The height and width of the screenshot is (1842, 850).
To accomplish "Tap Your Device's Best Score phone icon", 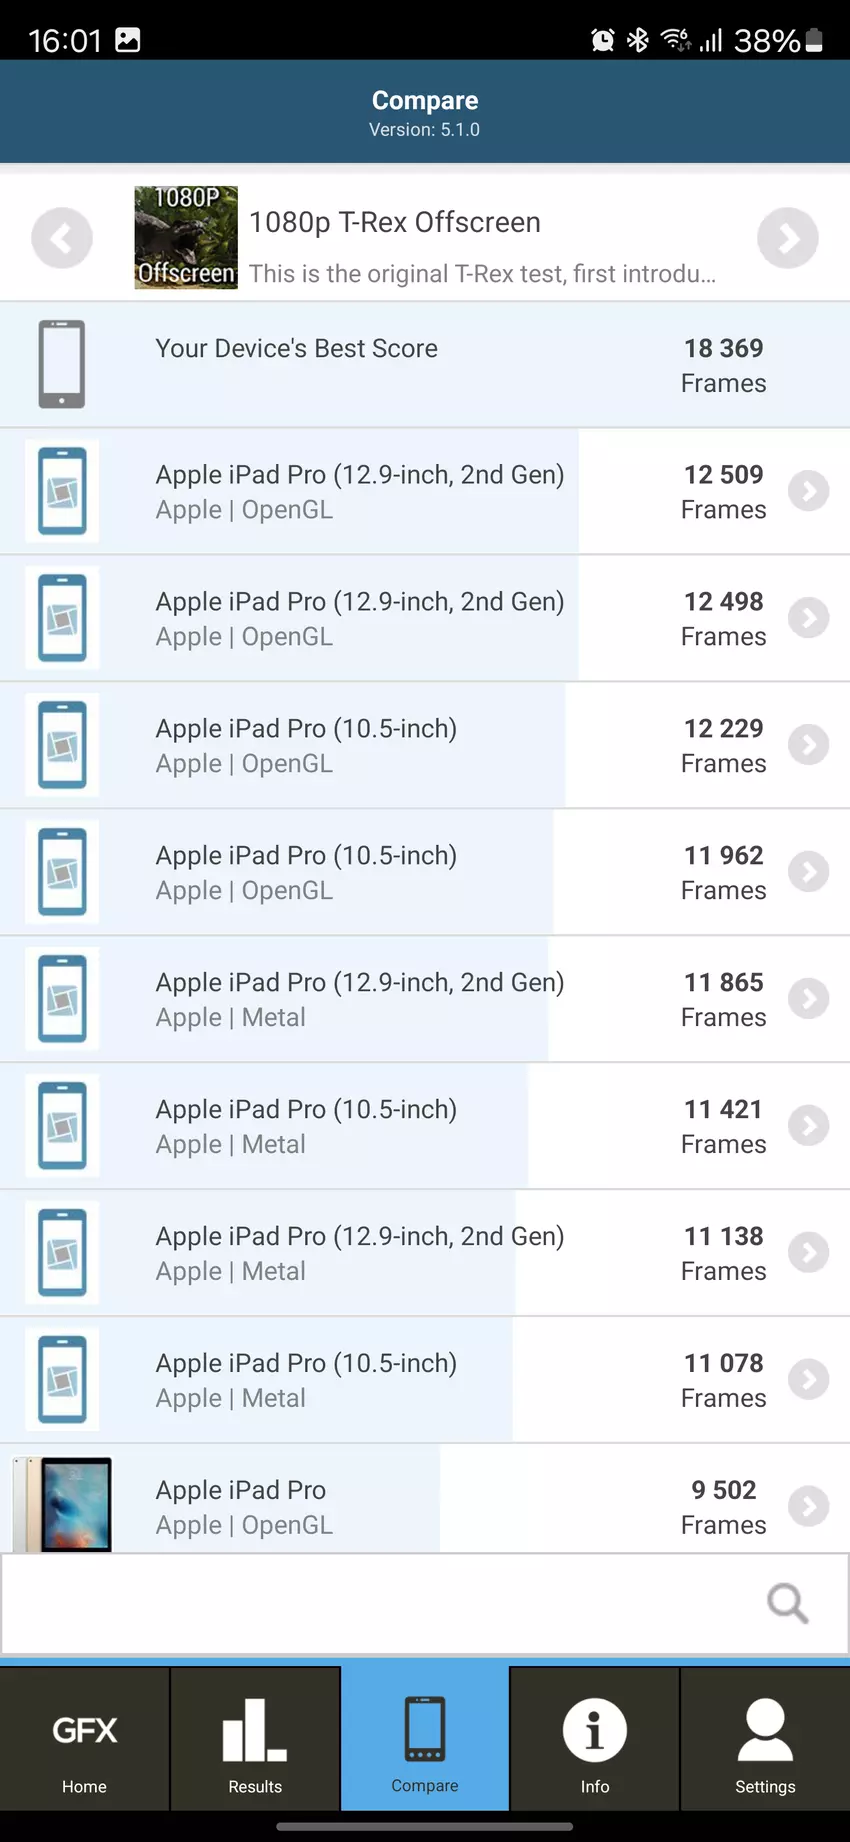I will pos(62,364).
